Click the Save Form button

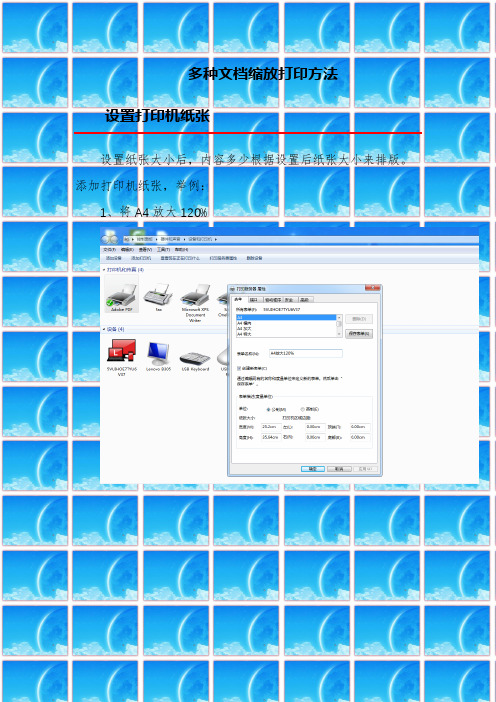pos(359,334)
